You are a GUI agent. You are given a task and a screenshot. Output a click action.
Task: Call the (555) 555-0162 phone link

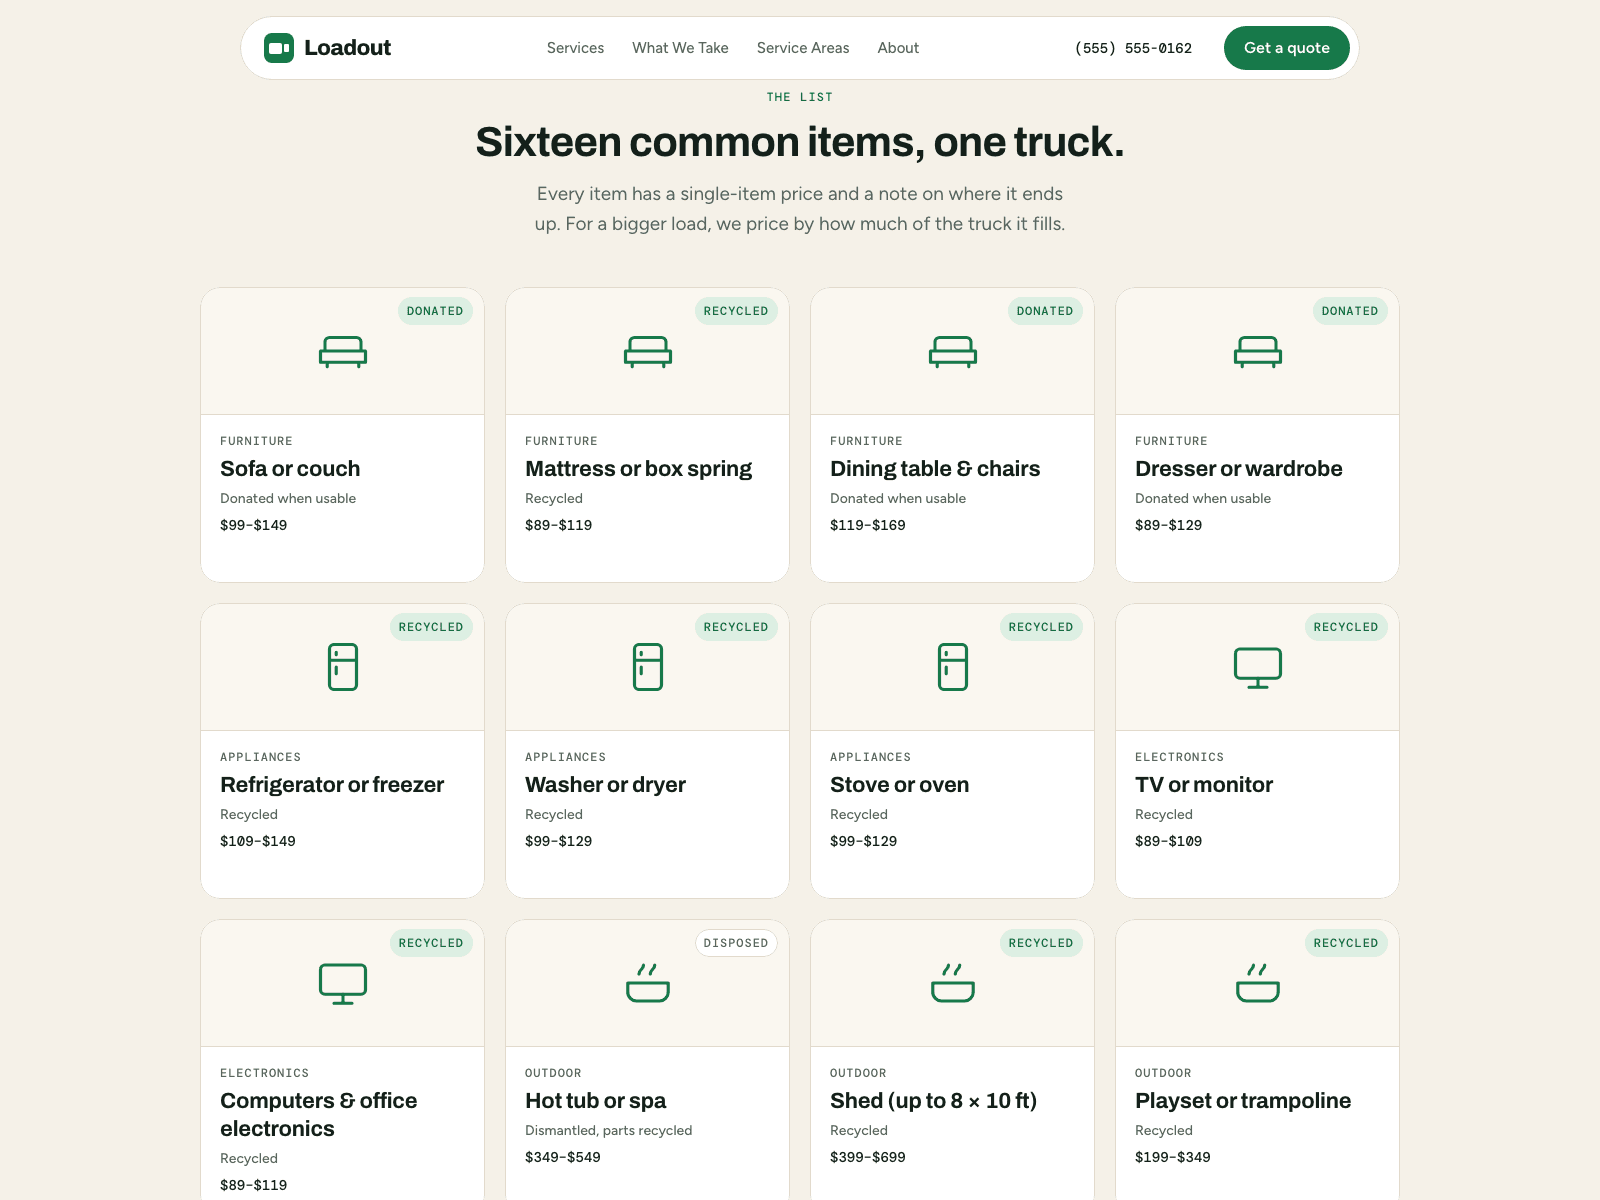click(1133, 48)
